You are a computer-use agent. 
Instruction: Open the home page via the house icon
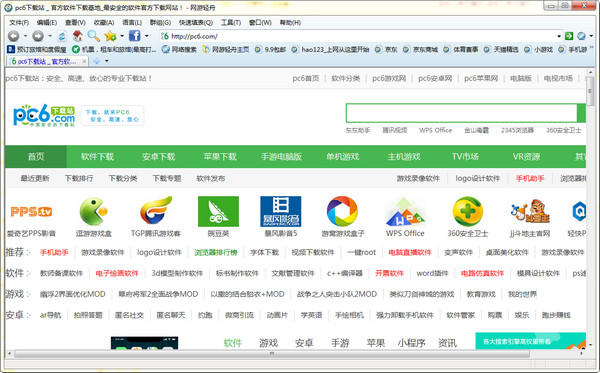(x=78, y=36)
